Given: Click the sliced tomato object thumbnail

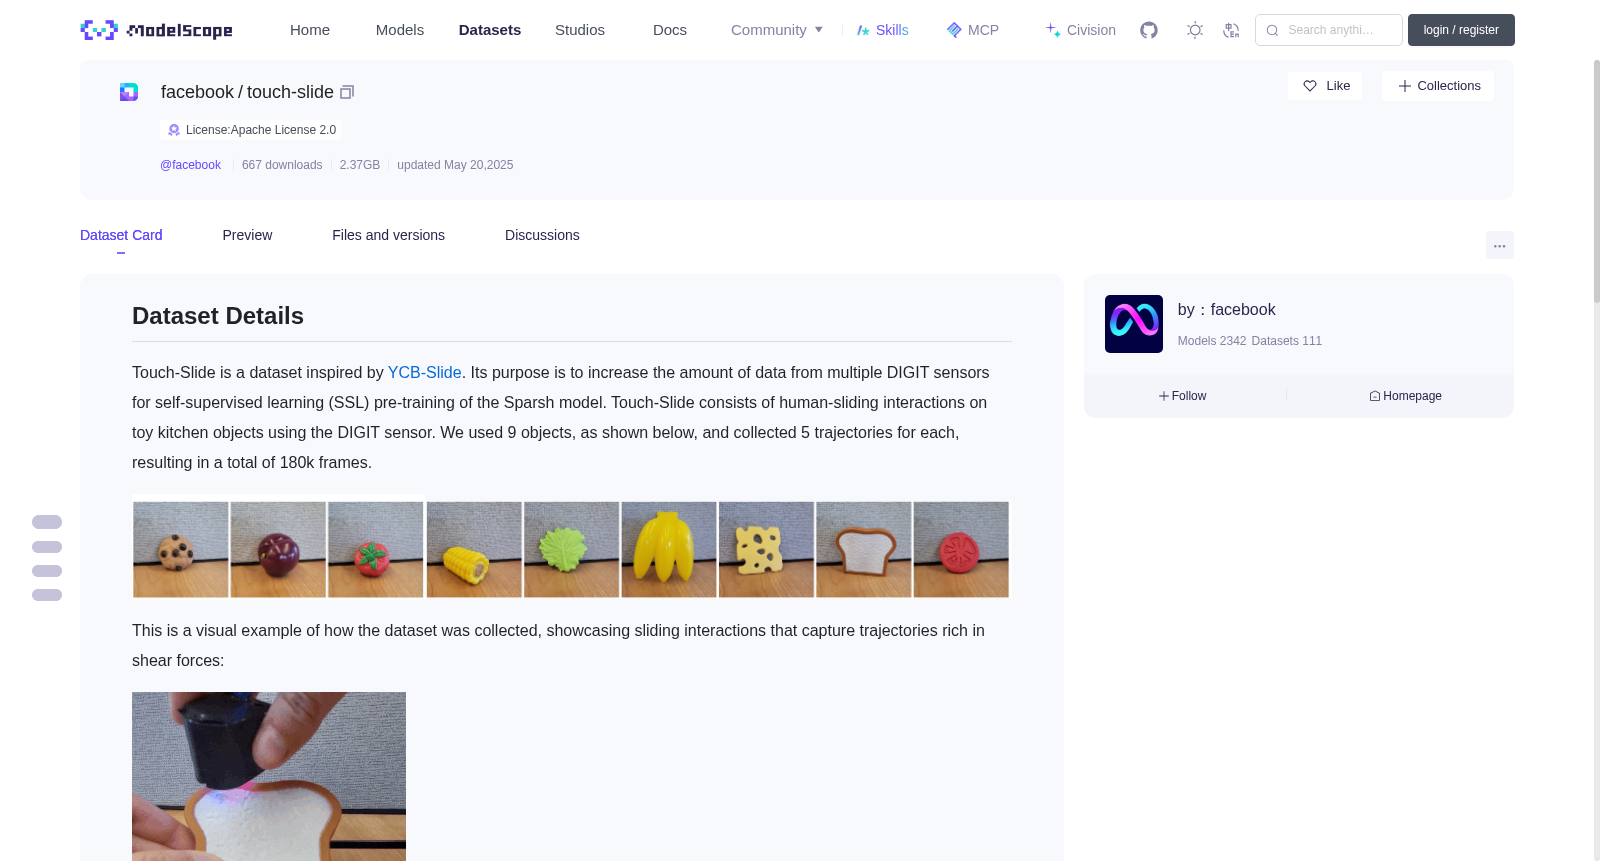Looking at the screenshot, I should [x=961, y=550].
